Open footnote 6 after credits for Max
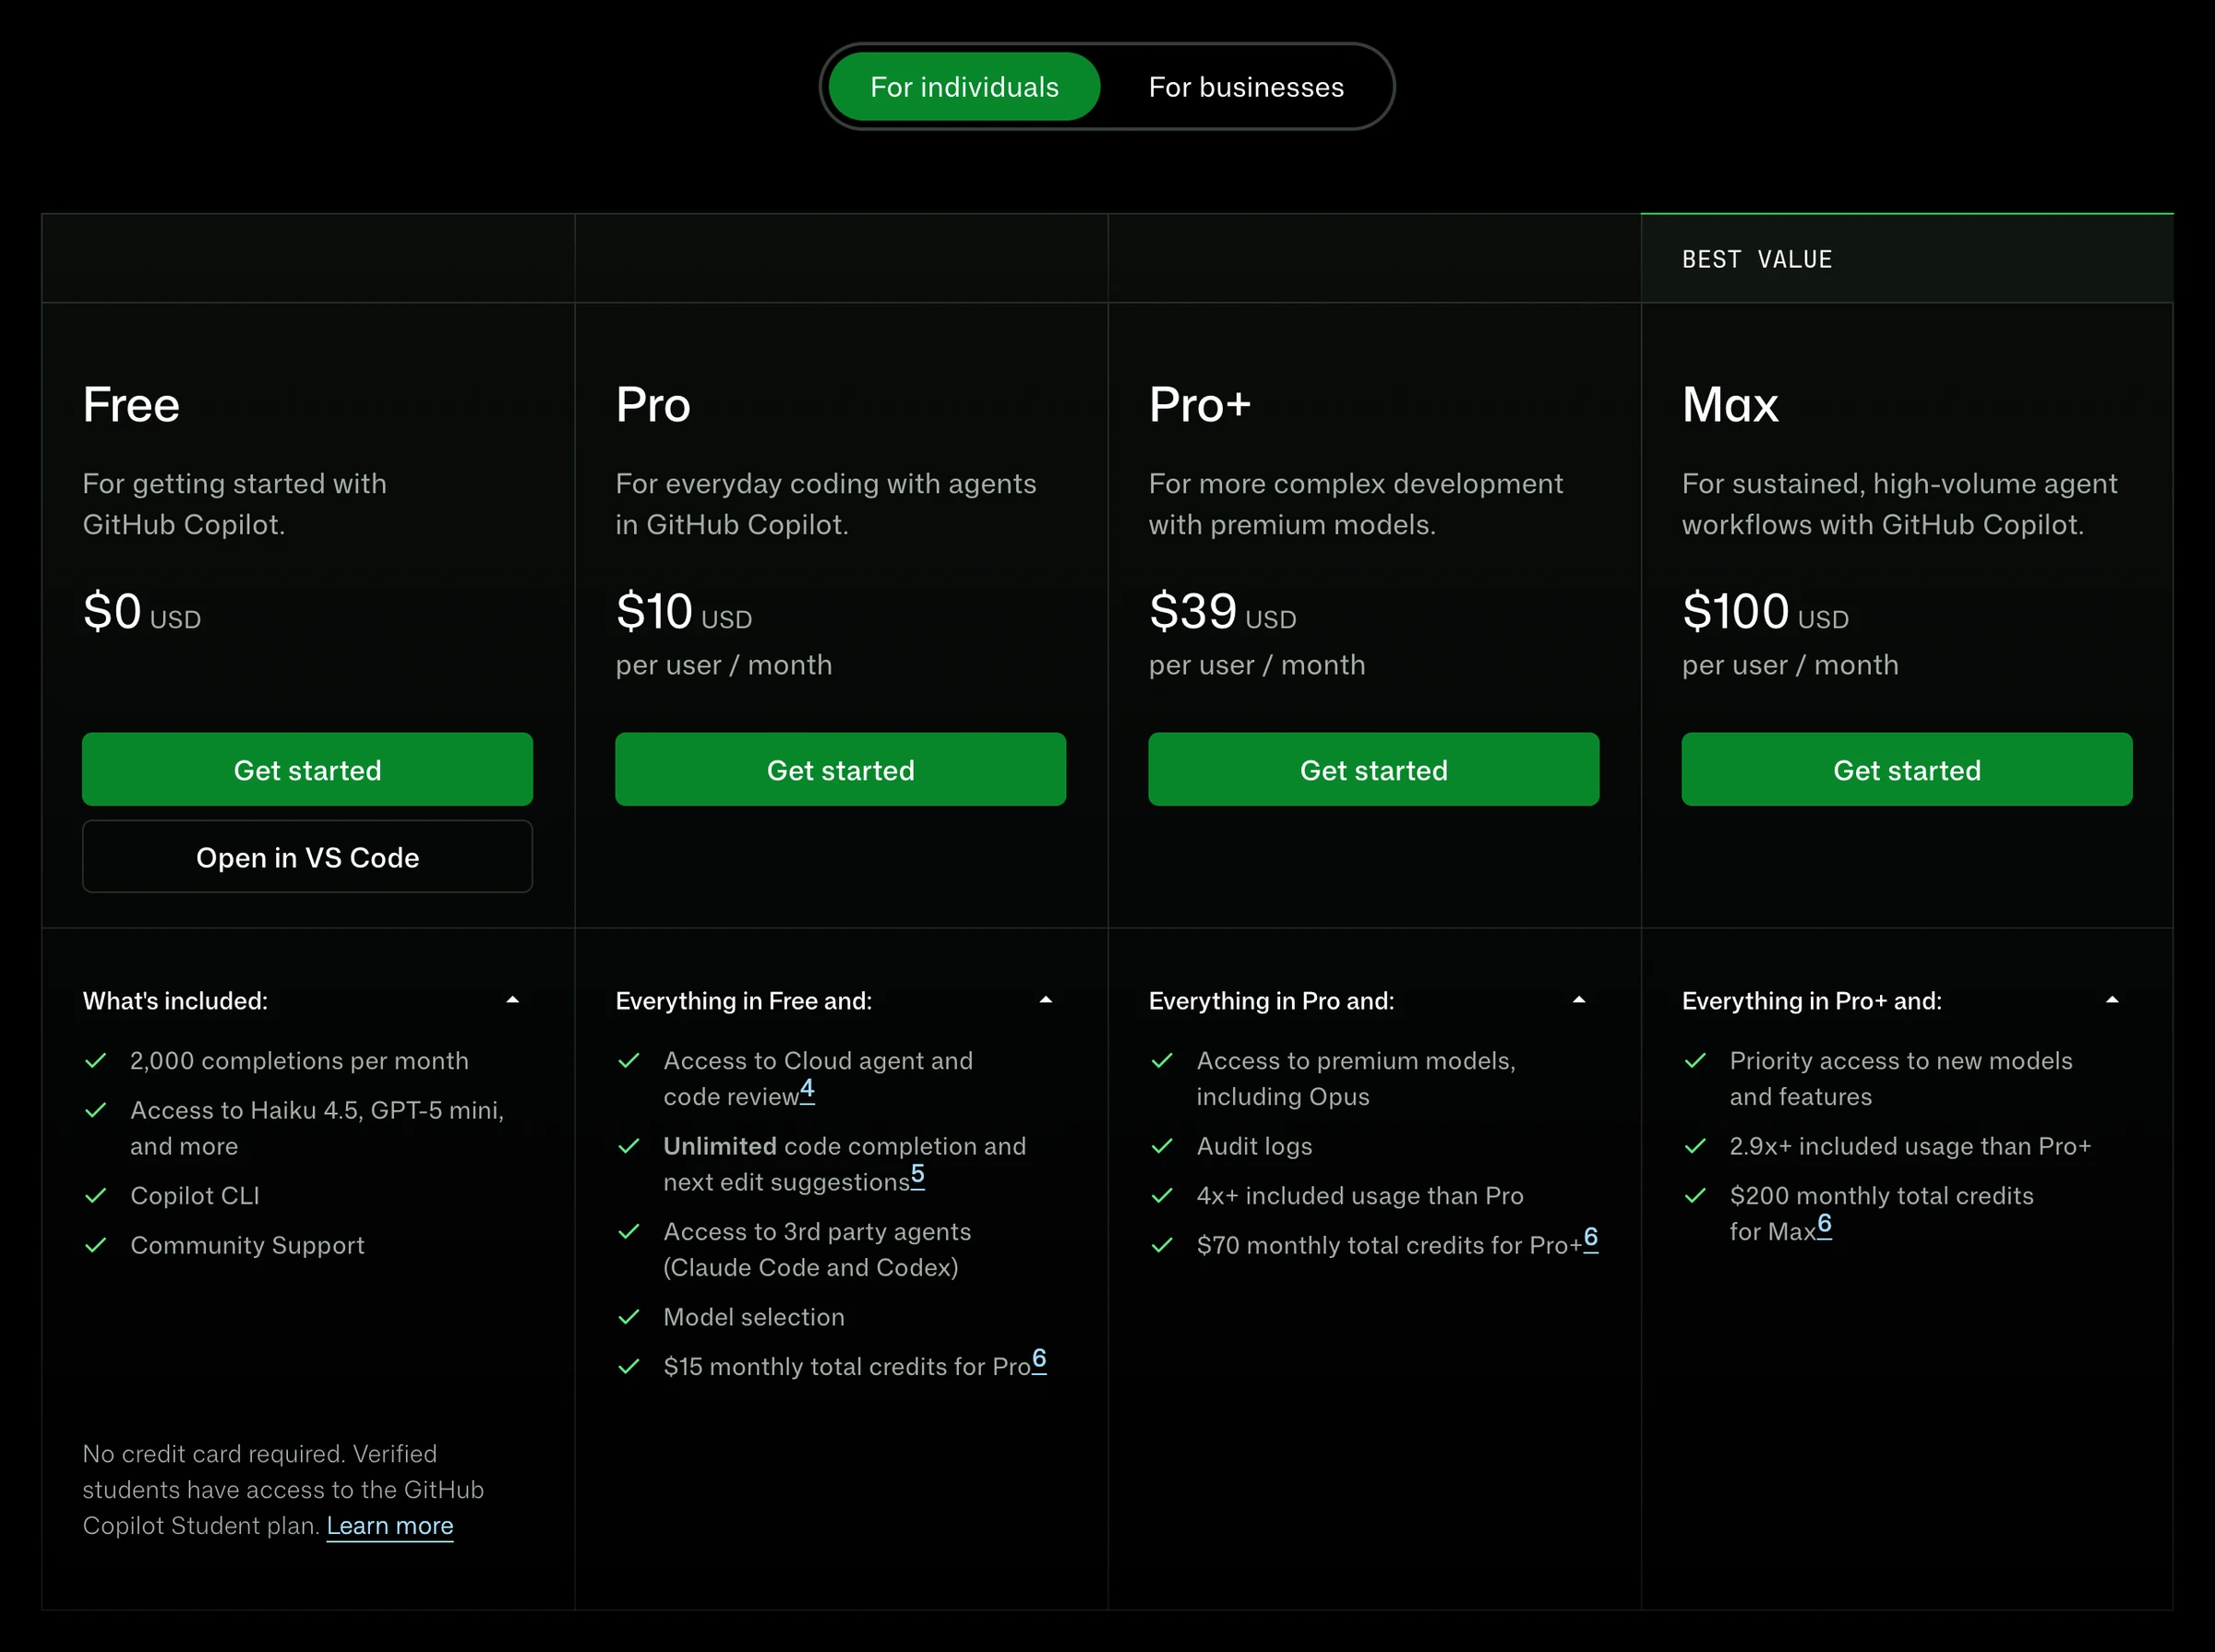Screen dimensions: 2215x1652 [1824, 1225]
